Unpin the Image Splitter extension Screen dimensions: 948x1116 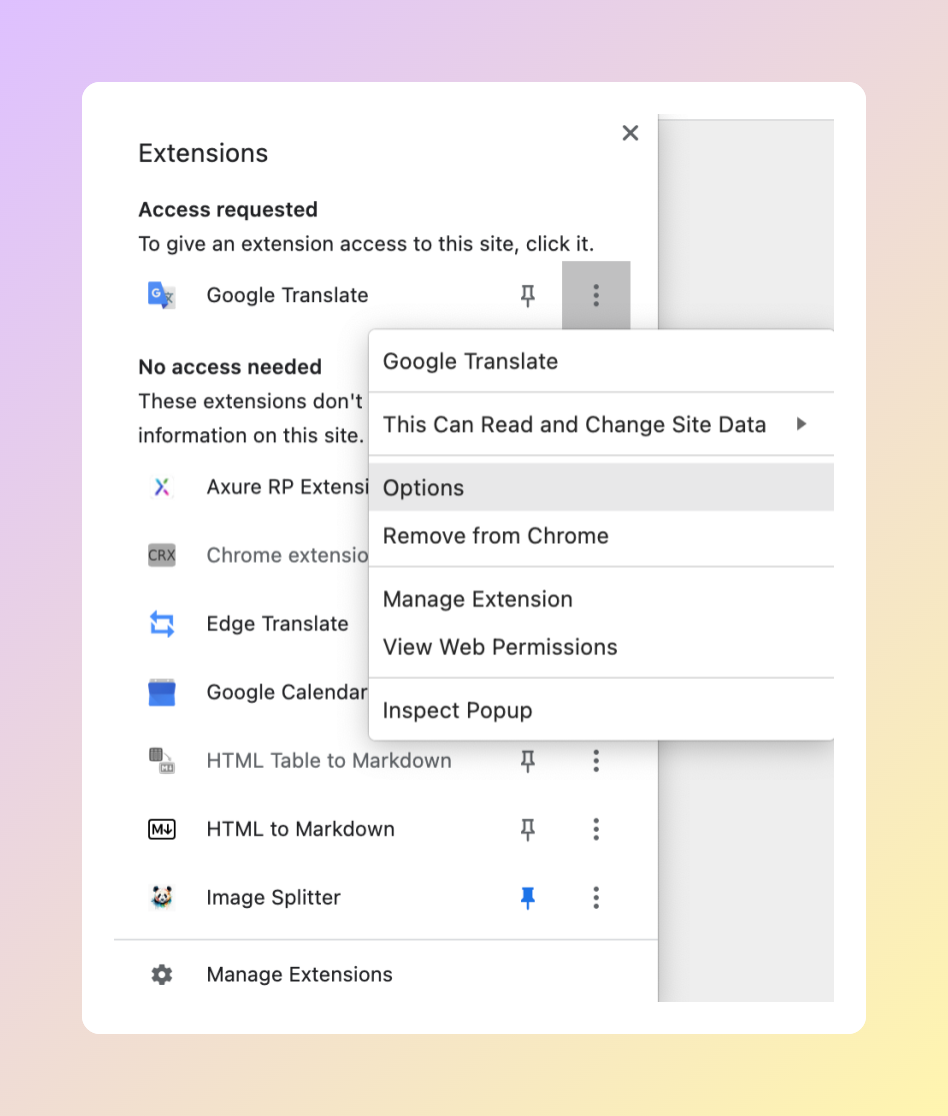527,897
